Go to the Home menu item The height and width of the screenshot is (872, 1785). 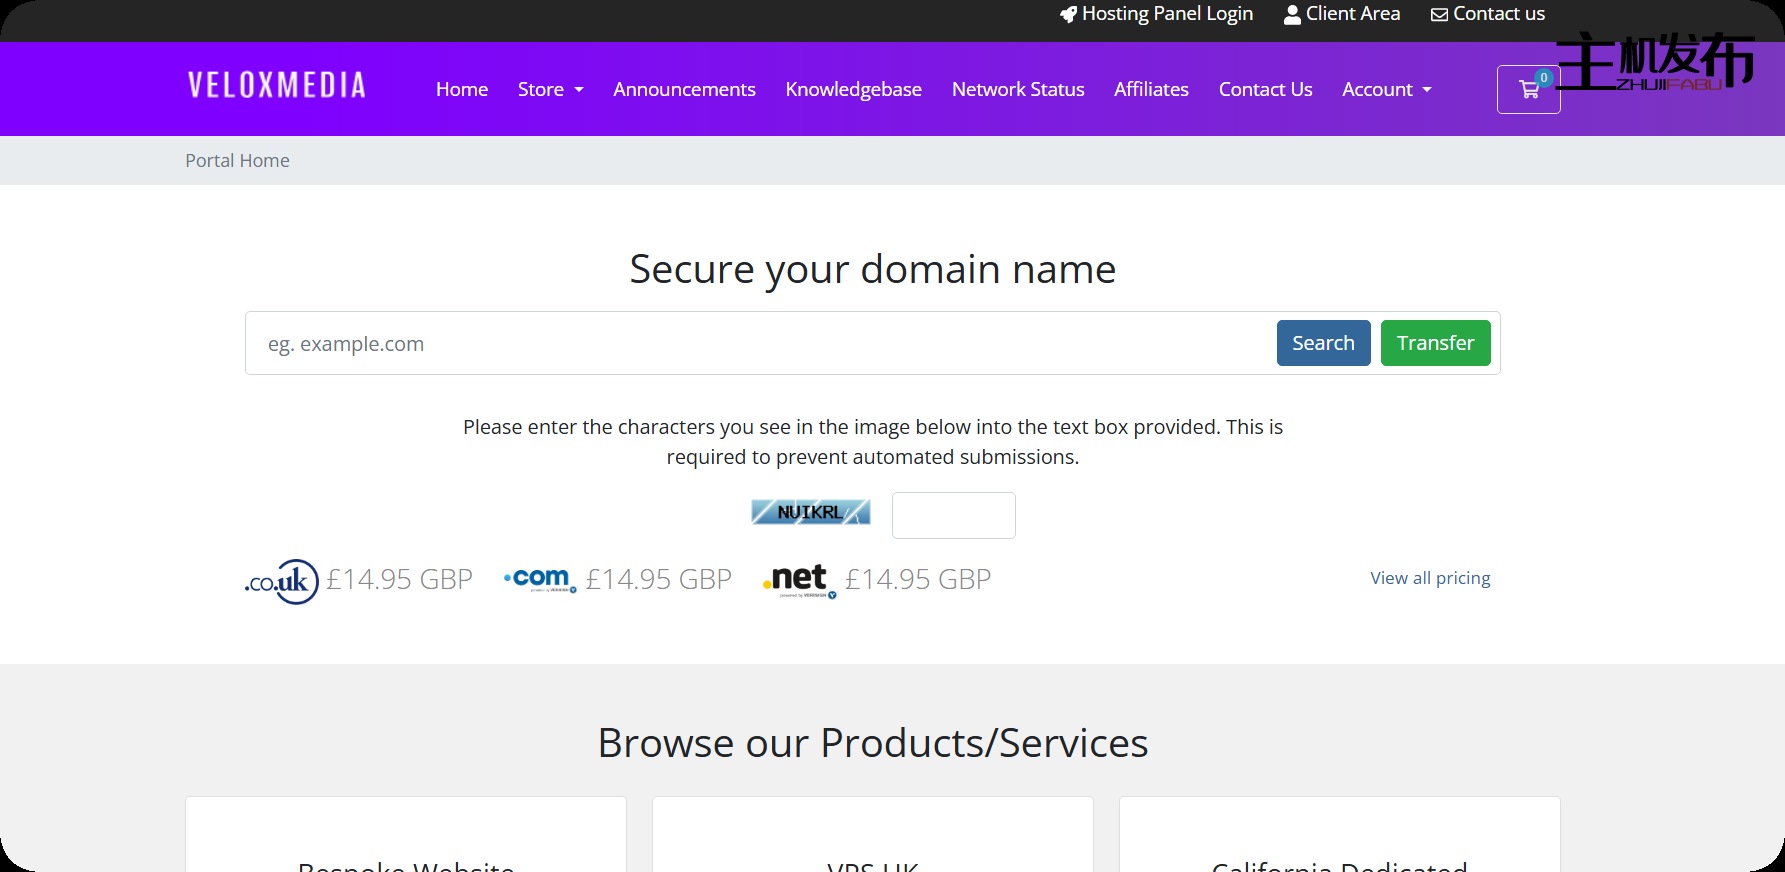coord(462,90)
